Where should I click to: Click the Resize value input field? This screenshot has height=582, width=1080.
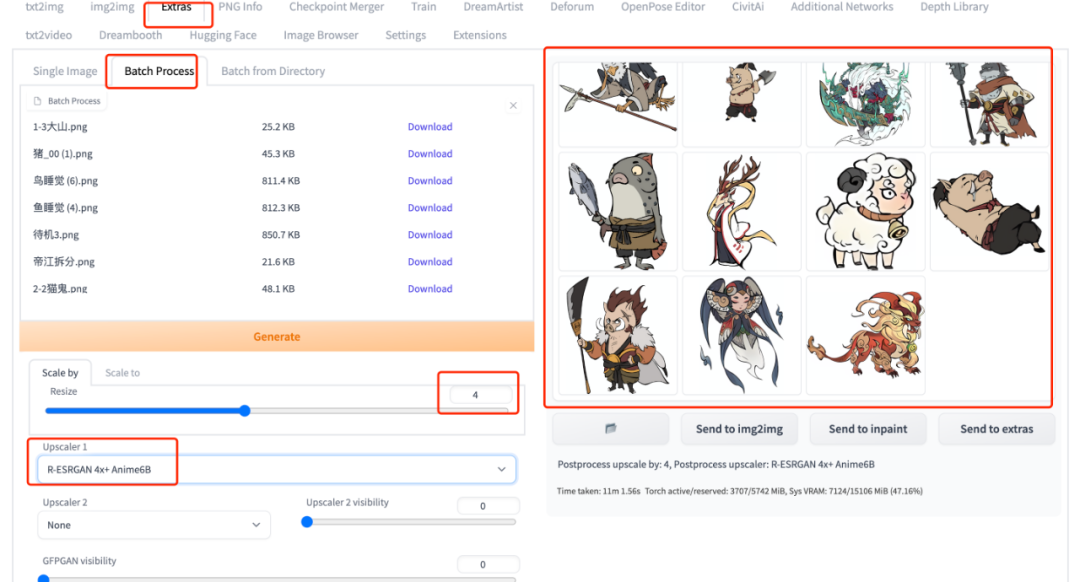pyautogui.click(x=481, y=395)
